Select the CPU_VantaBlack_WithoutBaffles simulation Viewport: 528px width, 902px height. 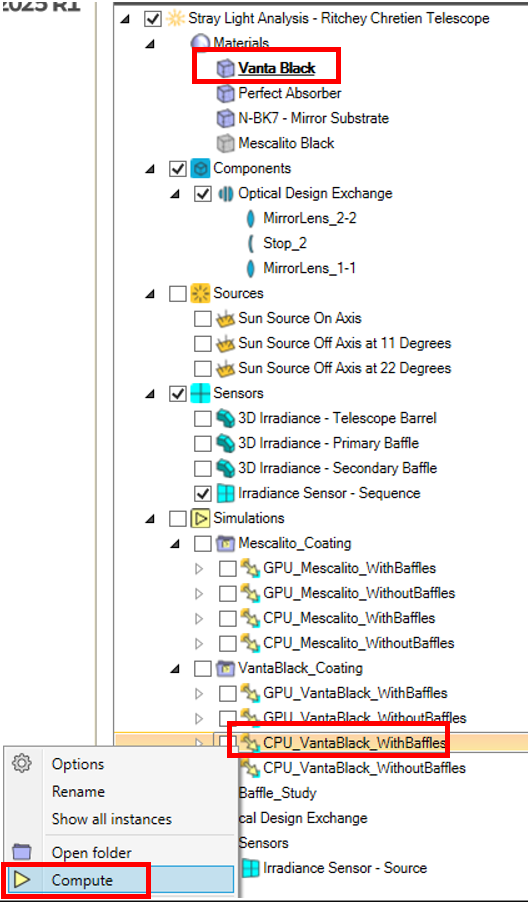coord(365,769)
